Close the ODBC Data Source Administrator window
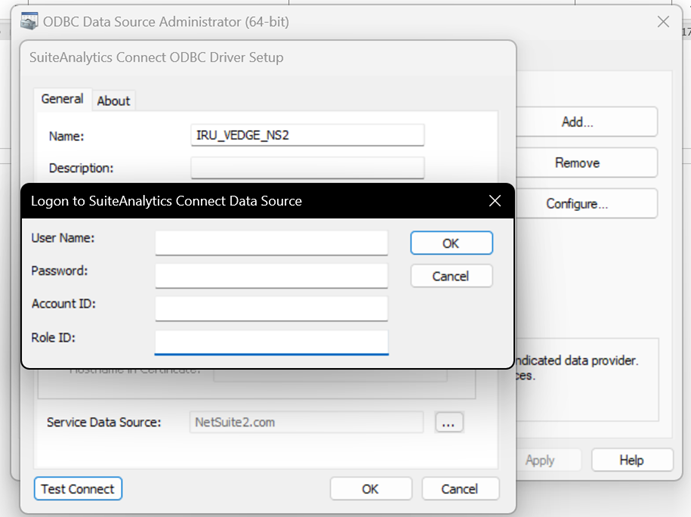The height and width of the screenshot is (517, 691). (x=663, y=22)
